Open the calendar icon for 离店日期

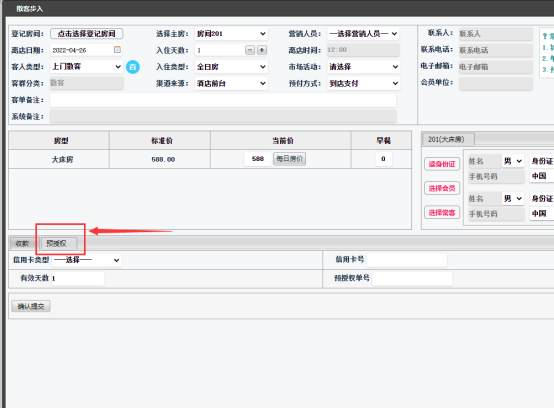[117, 49]
